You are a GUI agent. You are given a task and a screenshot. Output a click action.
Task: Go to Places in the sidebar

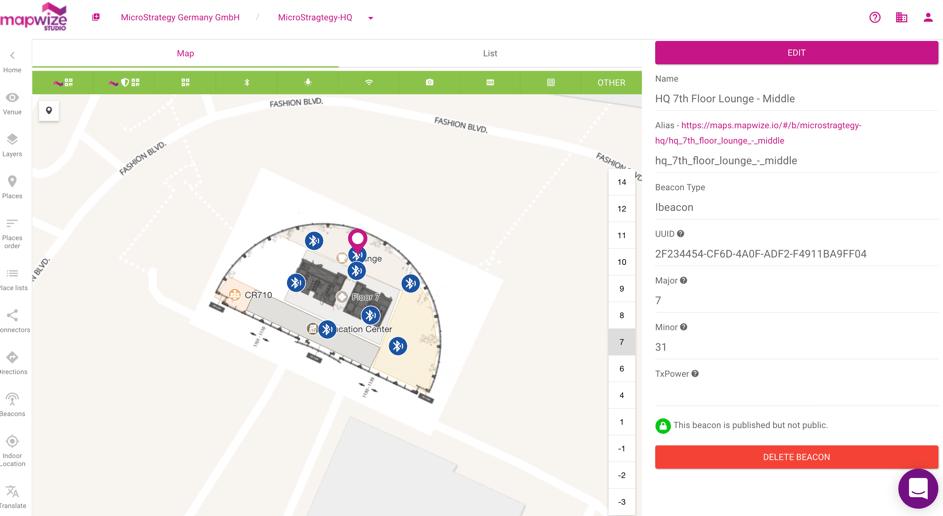click(x=12, y=187)
